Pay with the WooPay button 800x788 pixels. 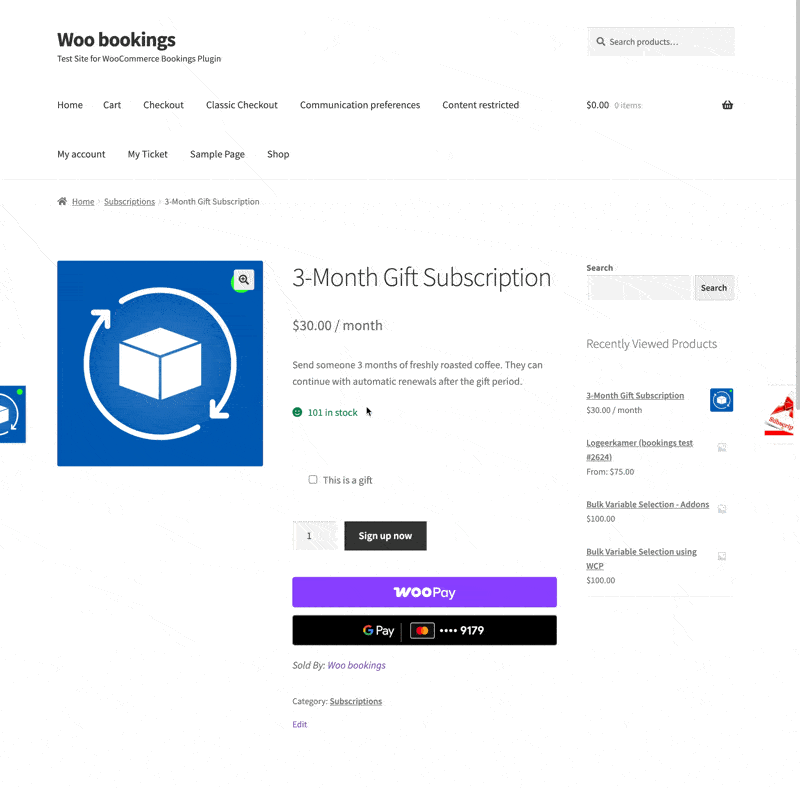424,592
